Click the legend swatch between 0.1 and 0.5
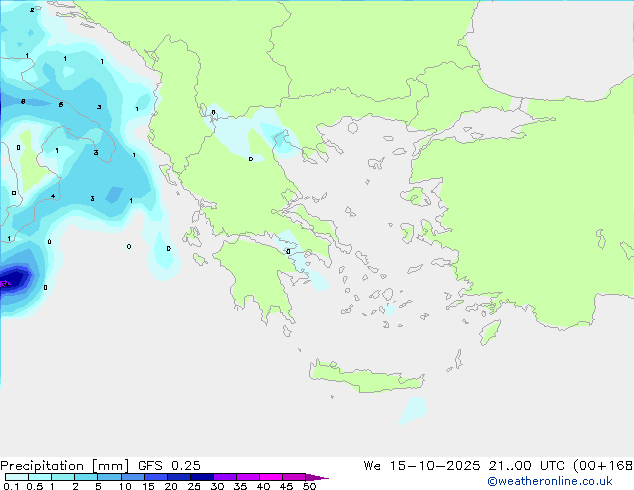This screenshot has height=490, width=634. click(17, 477)
